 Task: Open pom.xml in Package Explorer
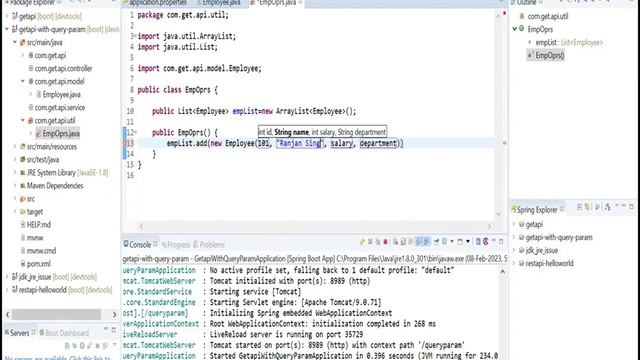coord(38,264)
